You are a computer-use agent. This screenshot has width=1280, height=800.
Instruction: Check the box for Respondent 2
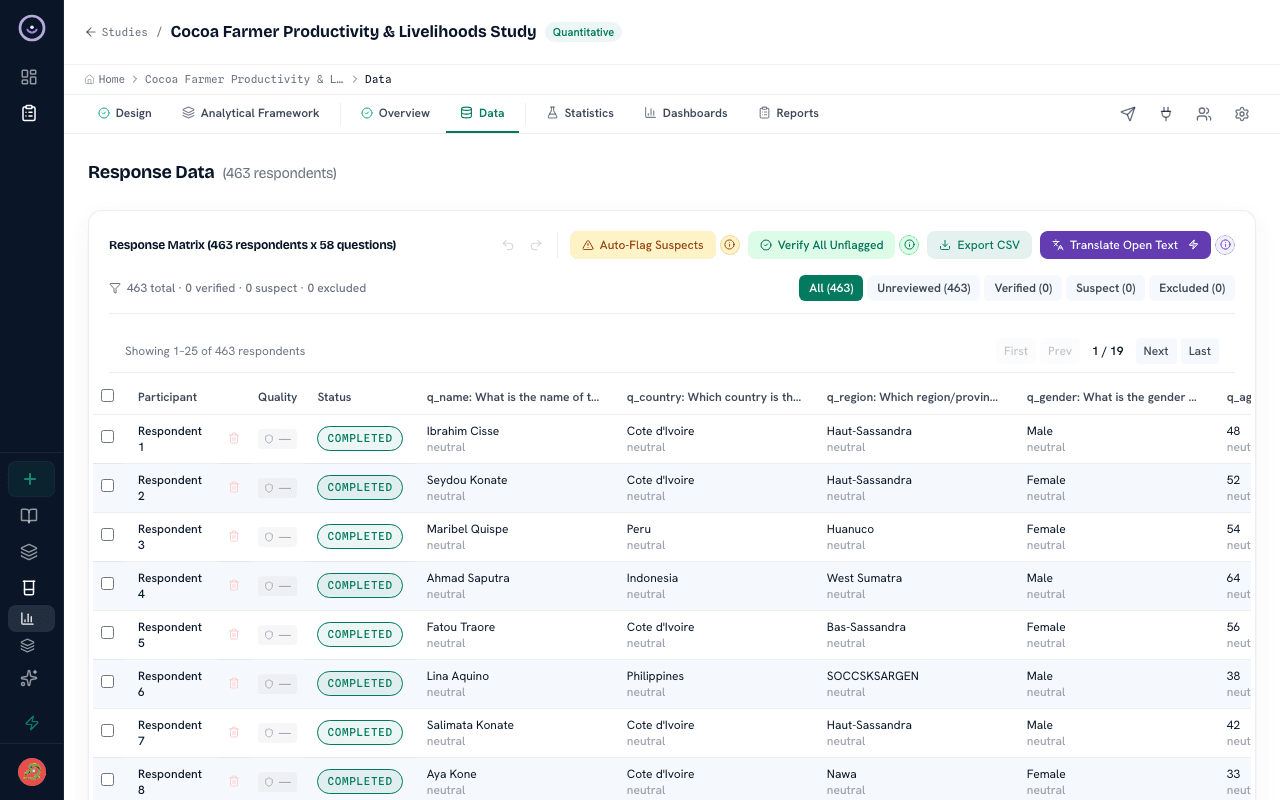click(x=108, y=486)
